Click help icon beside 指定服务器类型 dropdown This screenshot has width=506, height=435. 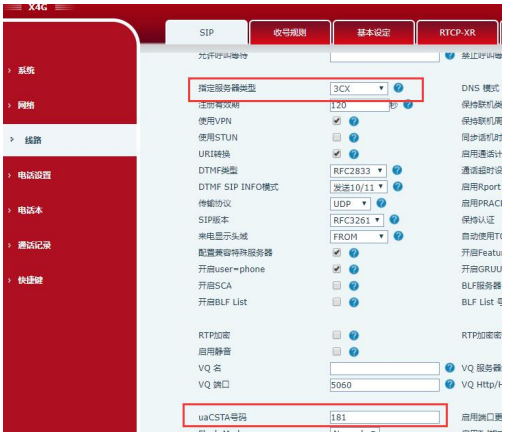pyautogui.click(x=398, y=88)
